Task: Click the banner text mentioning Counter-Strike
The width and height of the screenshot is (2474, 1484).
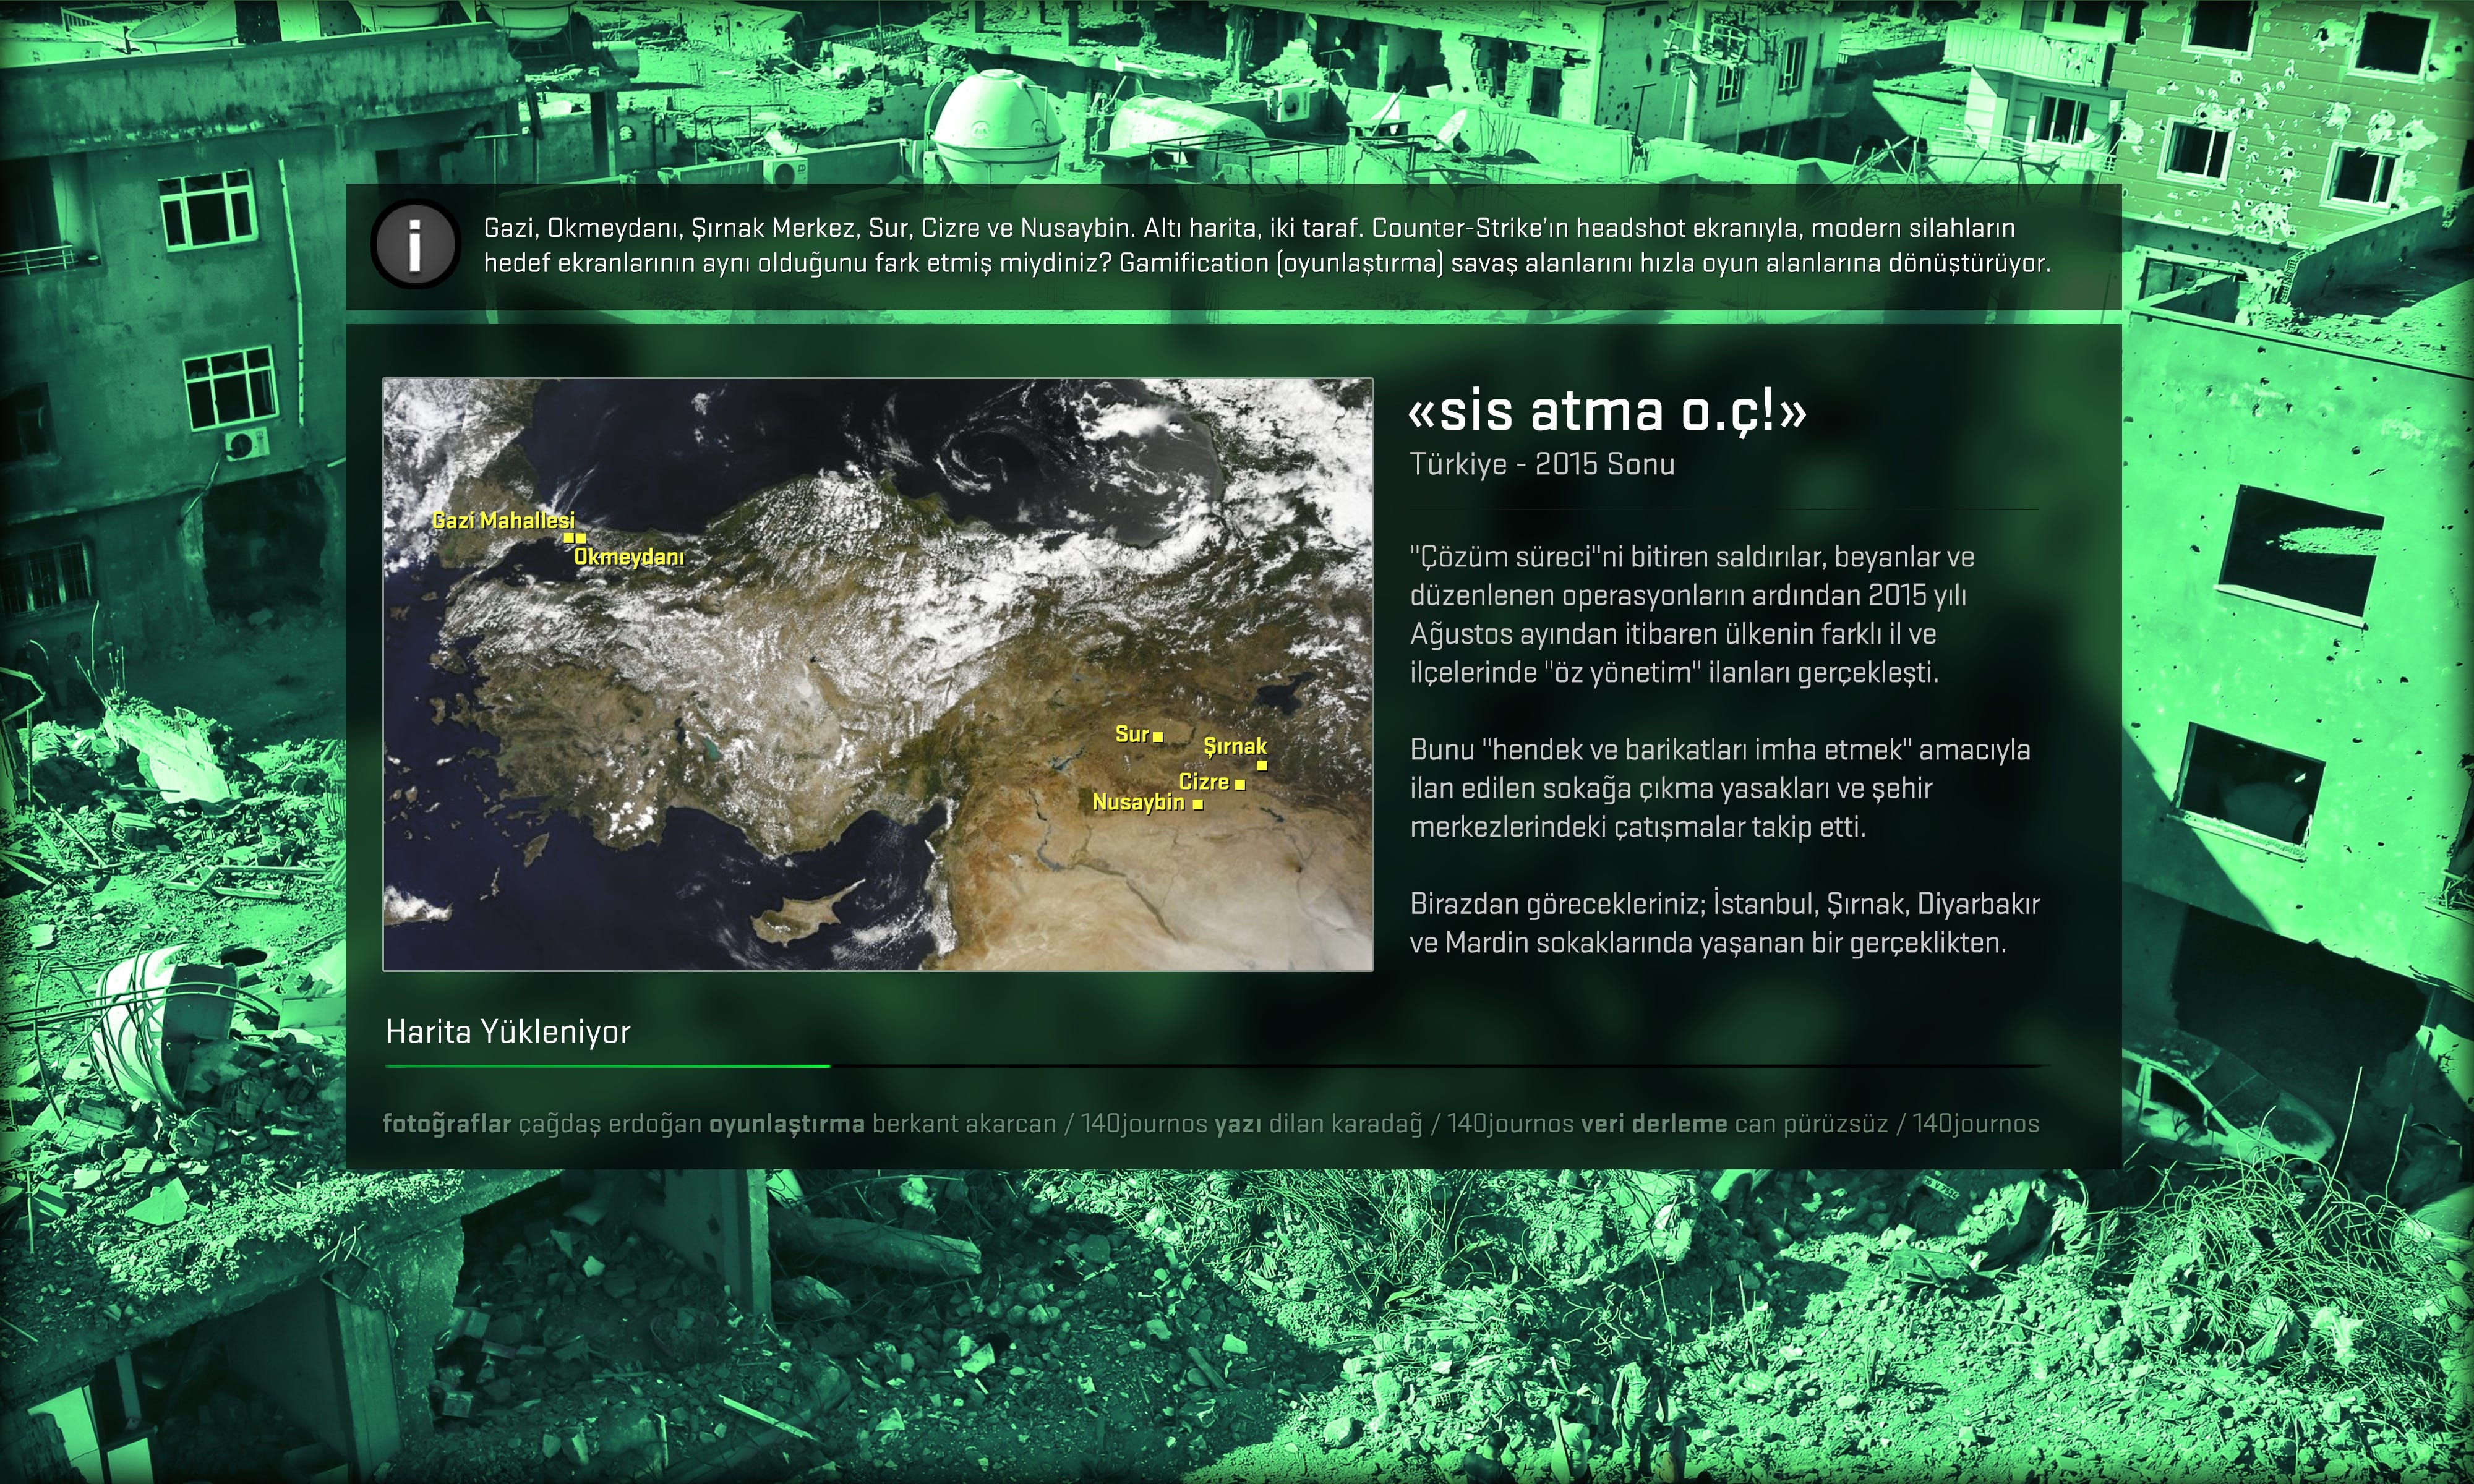Action: pyautogui.click(x=1267, y=245)
